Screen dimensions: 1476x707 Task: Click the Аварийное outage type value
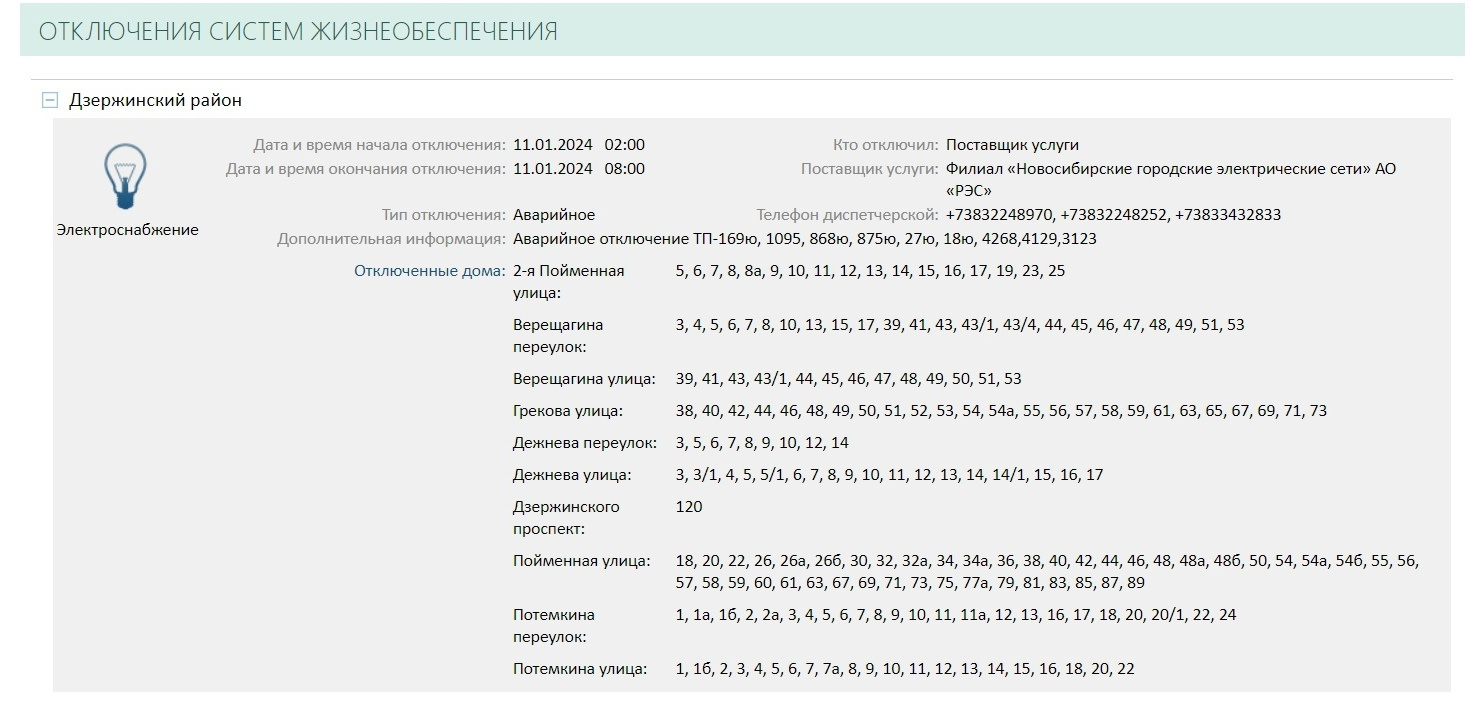[x=554, y=215]
